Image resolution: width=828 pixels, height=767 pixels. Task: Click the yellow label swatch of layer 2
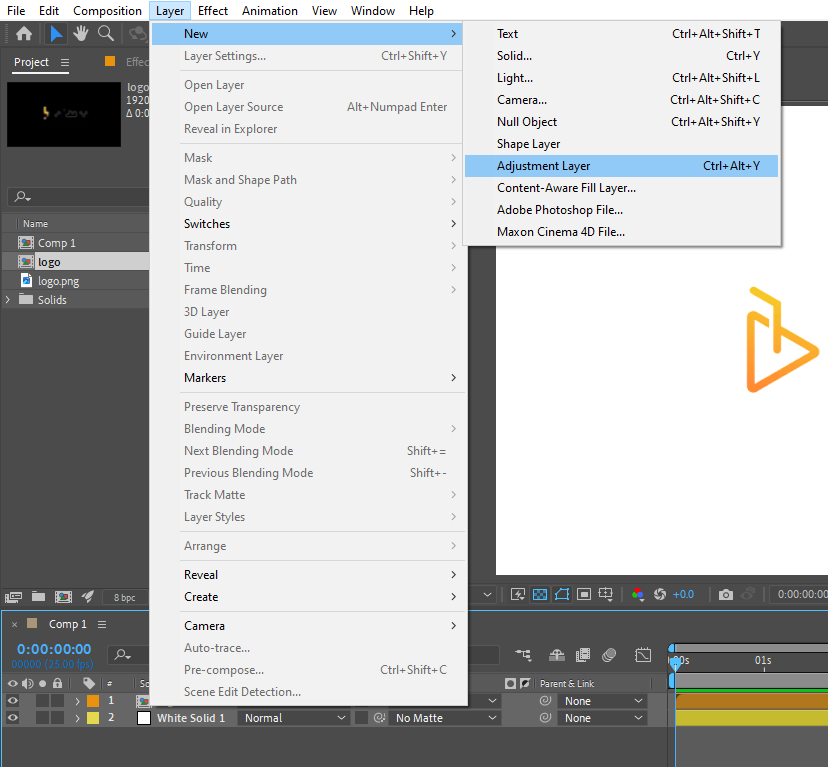93,718
